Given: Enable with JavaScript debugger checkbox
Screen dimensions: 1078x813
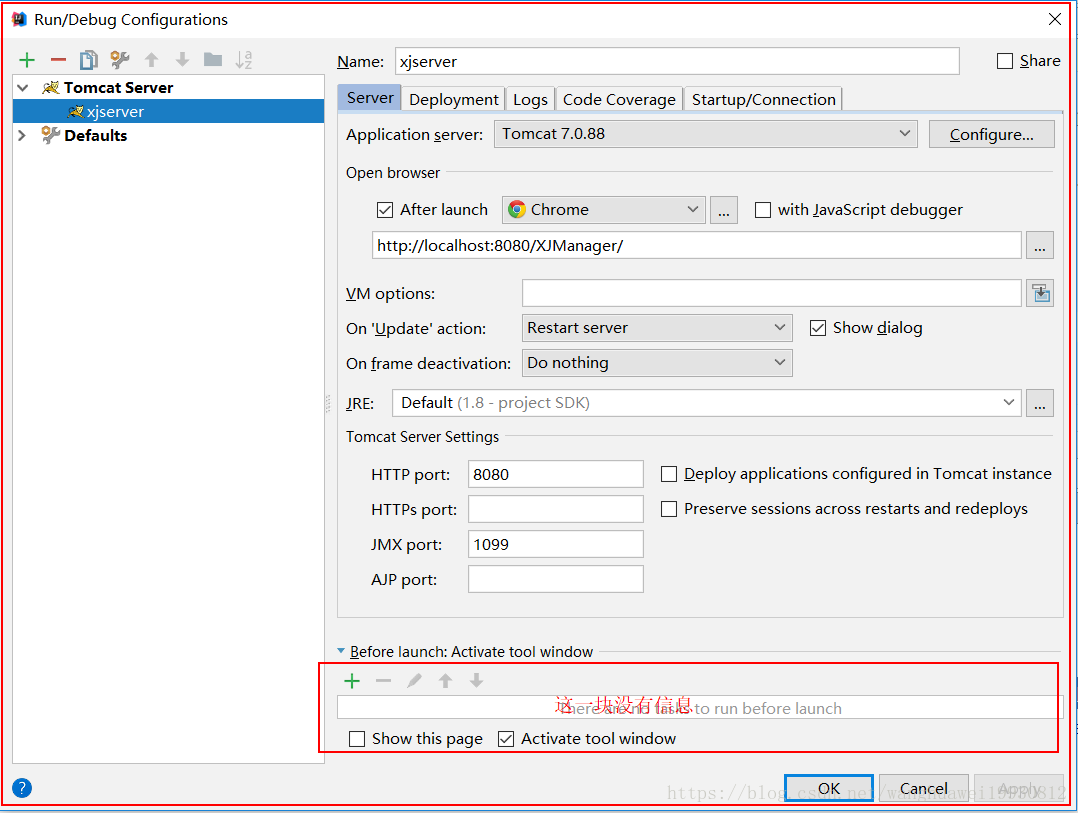Looking at the screenshot, I should (763, 210).
